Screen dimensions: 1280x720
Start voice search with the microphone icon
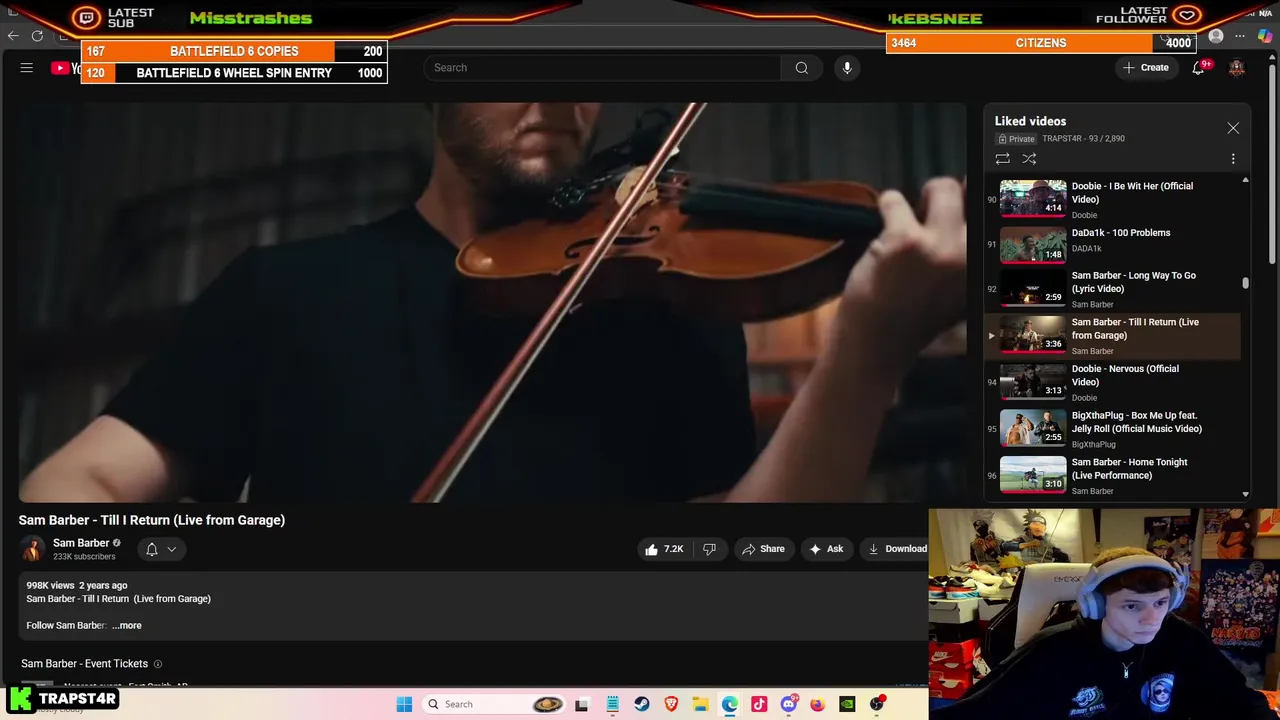coord(847,68)
